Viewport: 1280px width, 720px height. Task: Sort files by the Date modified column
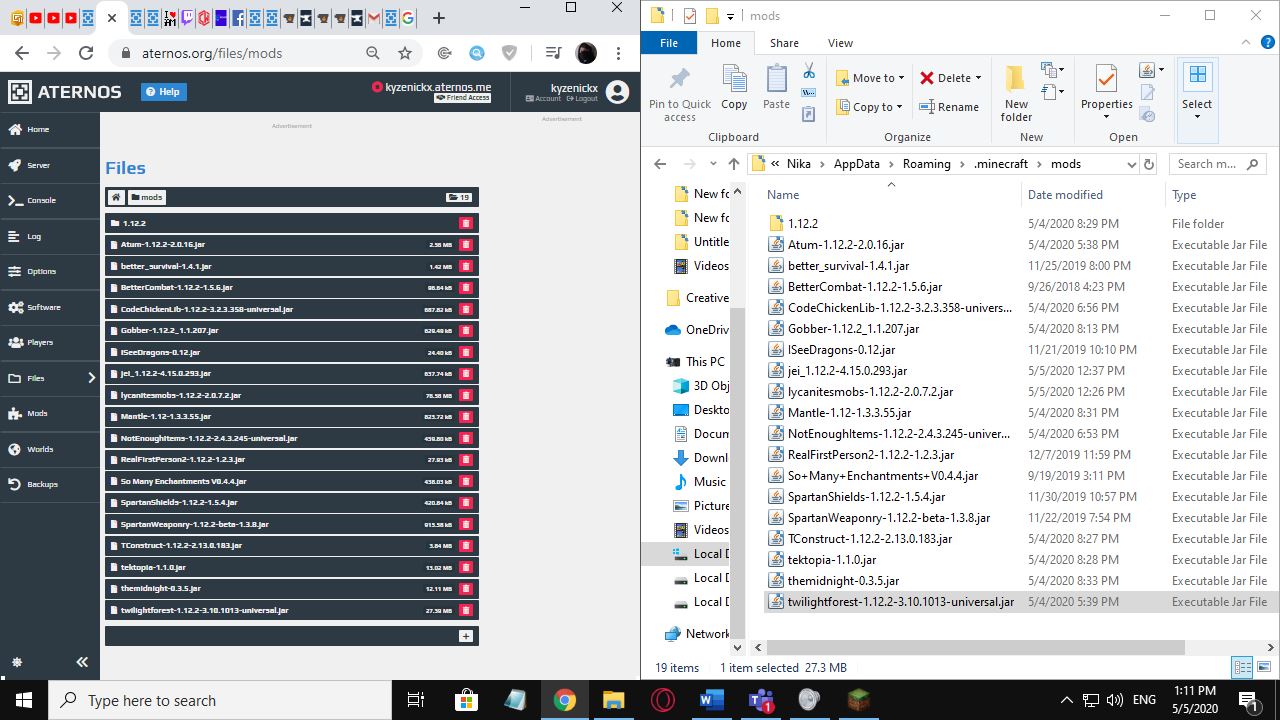click(1065, 195)
